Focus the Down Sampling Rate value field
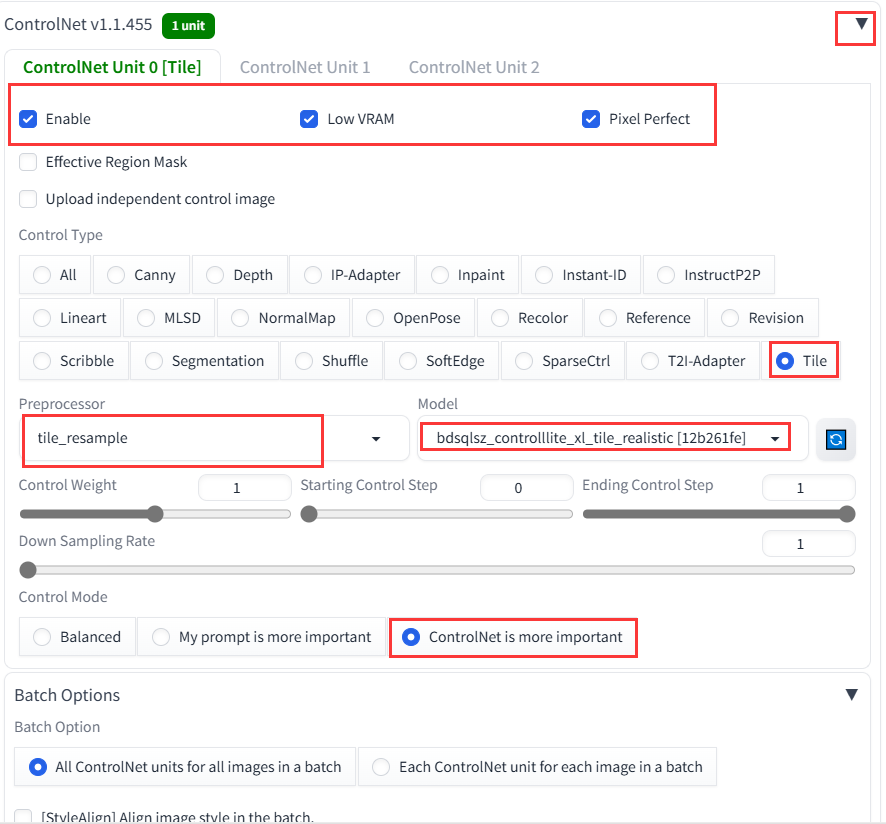This screenshot has height=824, width=886. coord(809,544)
